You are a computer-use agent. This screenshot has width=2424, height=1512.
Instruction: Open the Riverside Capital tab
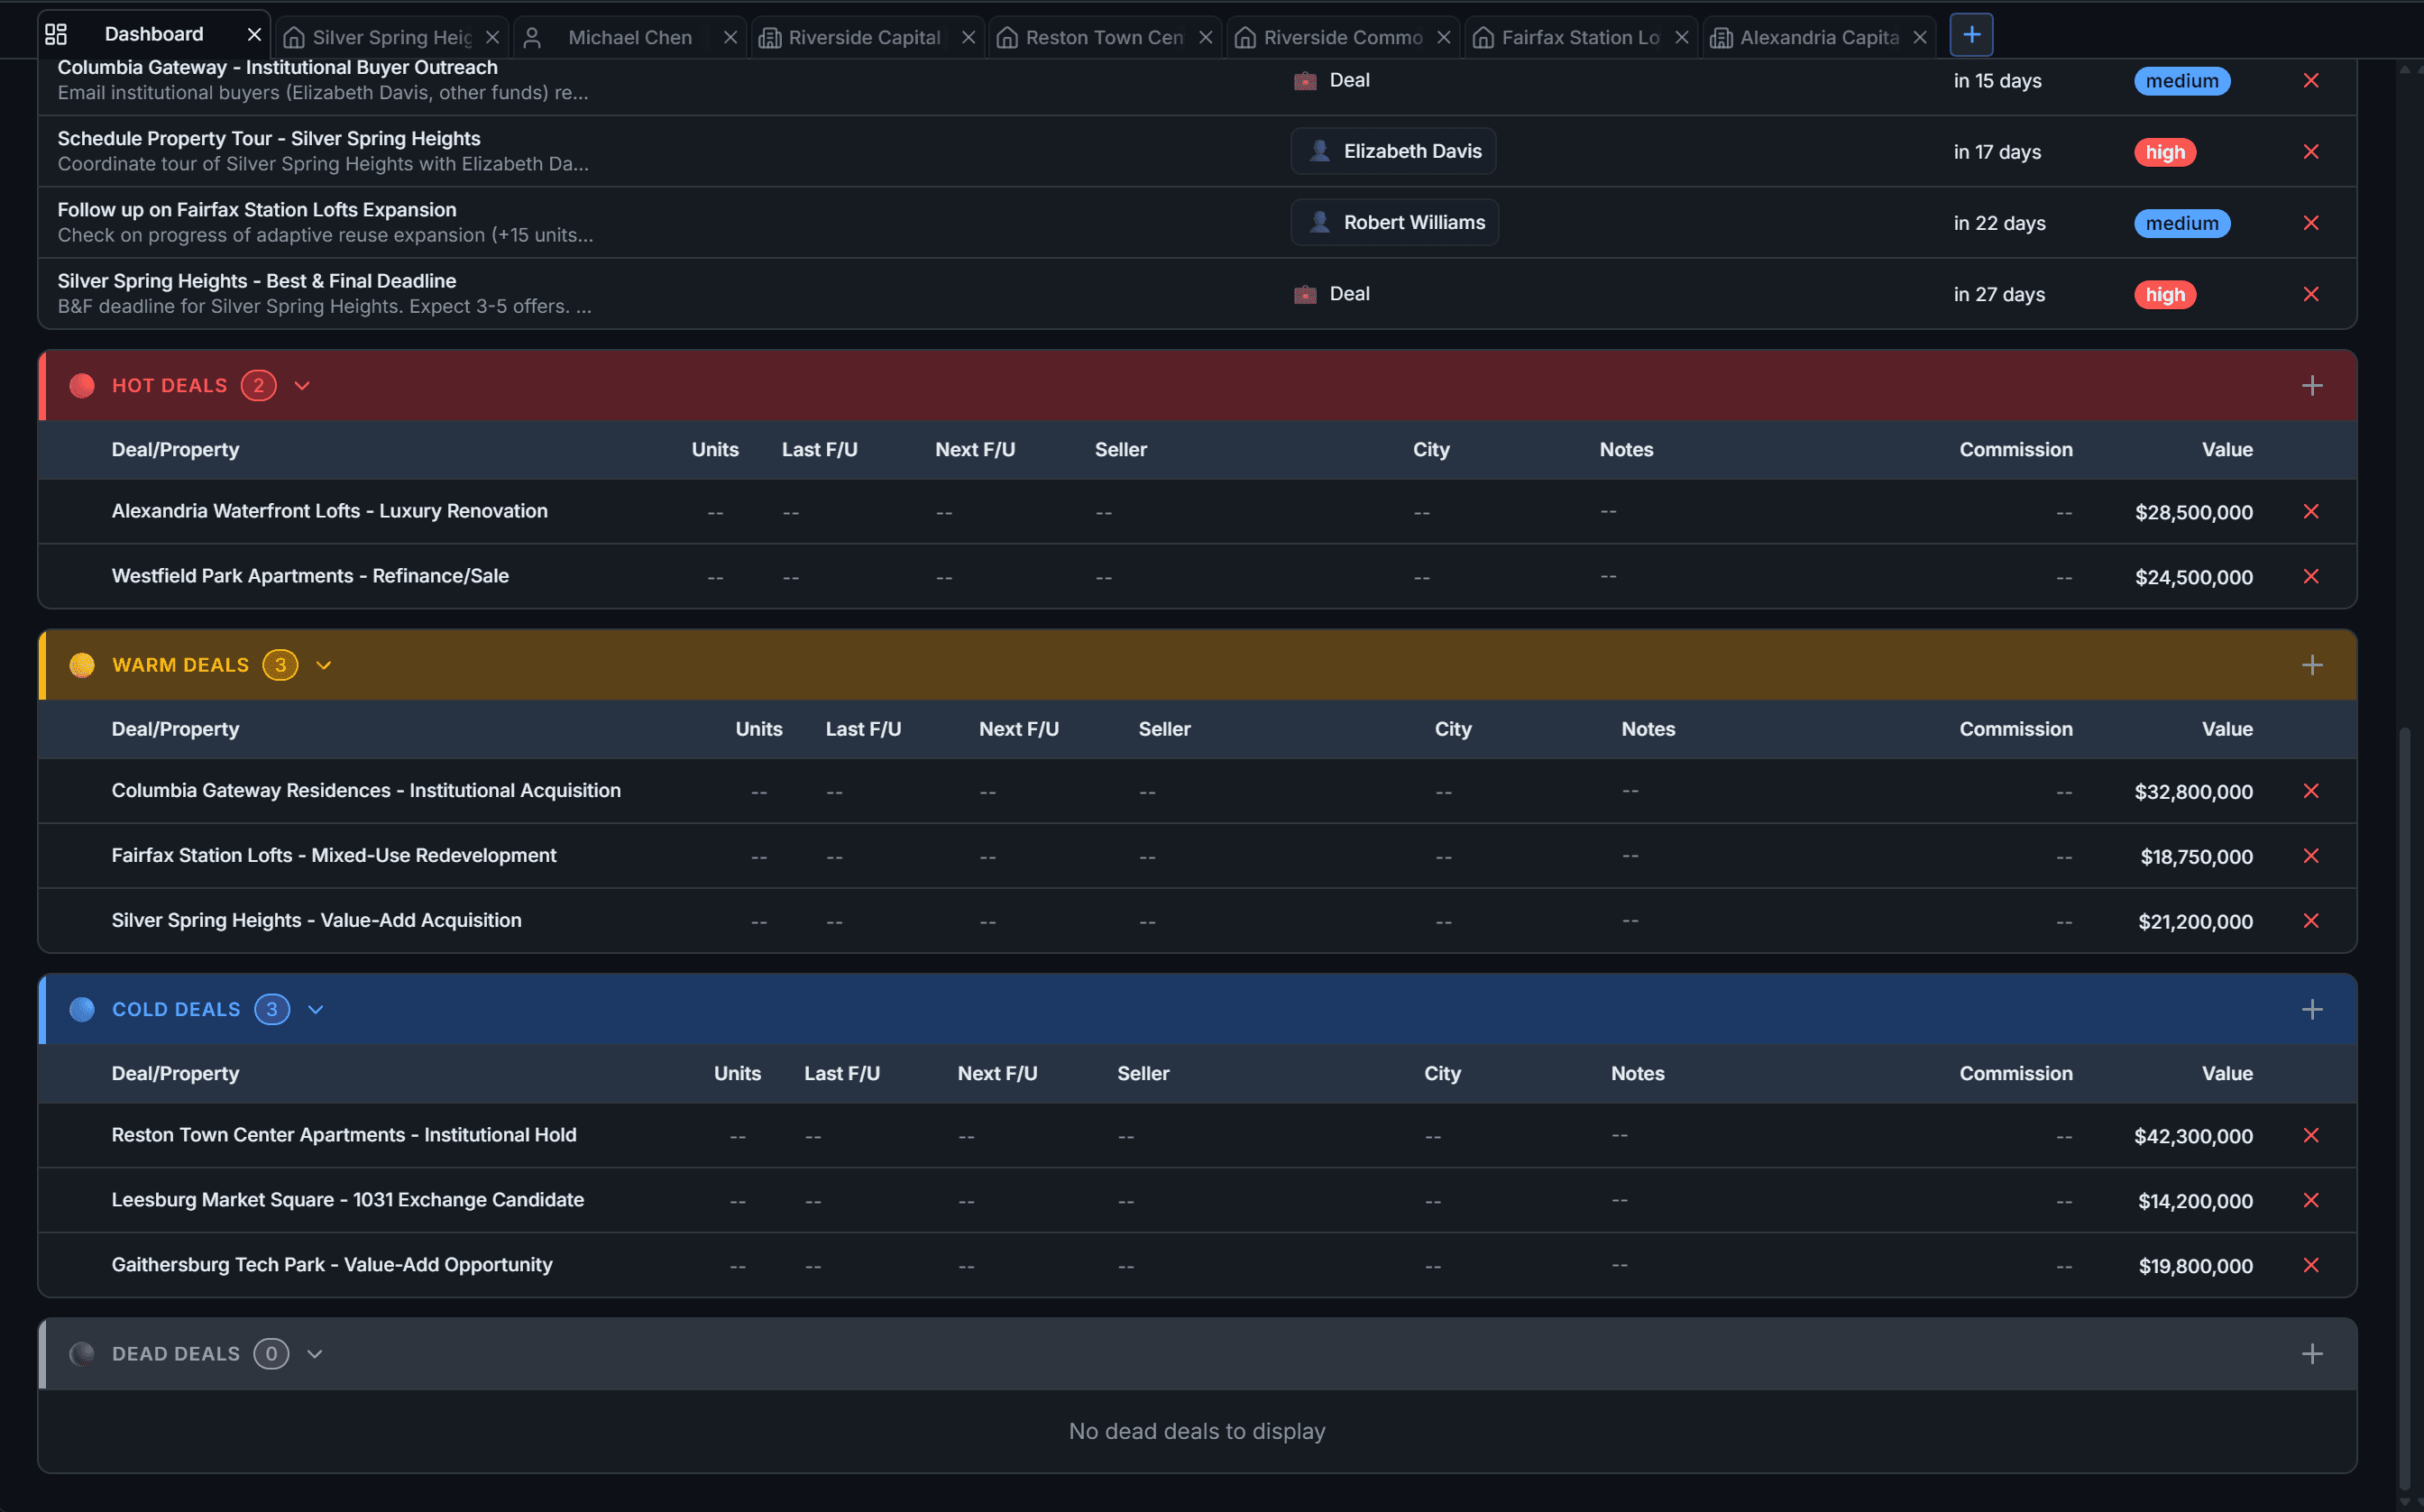(863, 38)
